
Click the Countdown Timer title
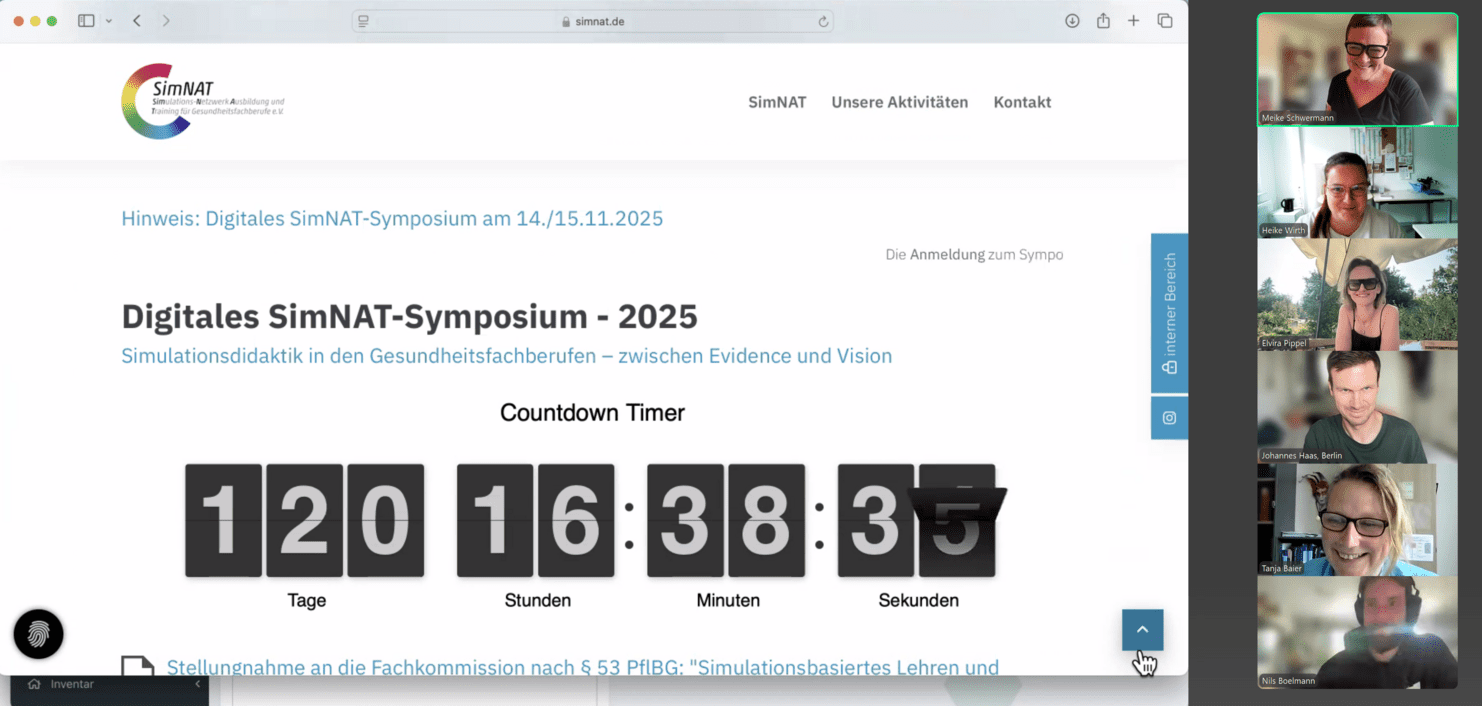pyautogui.click(x=592, y=412)
